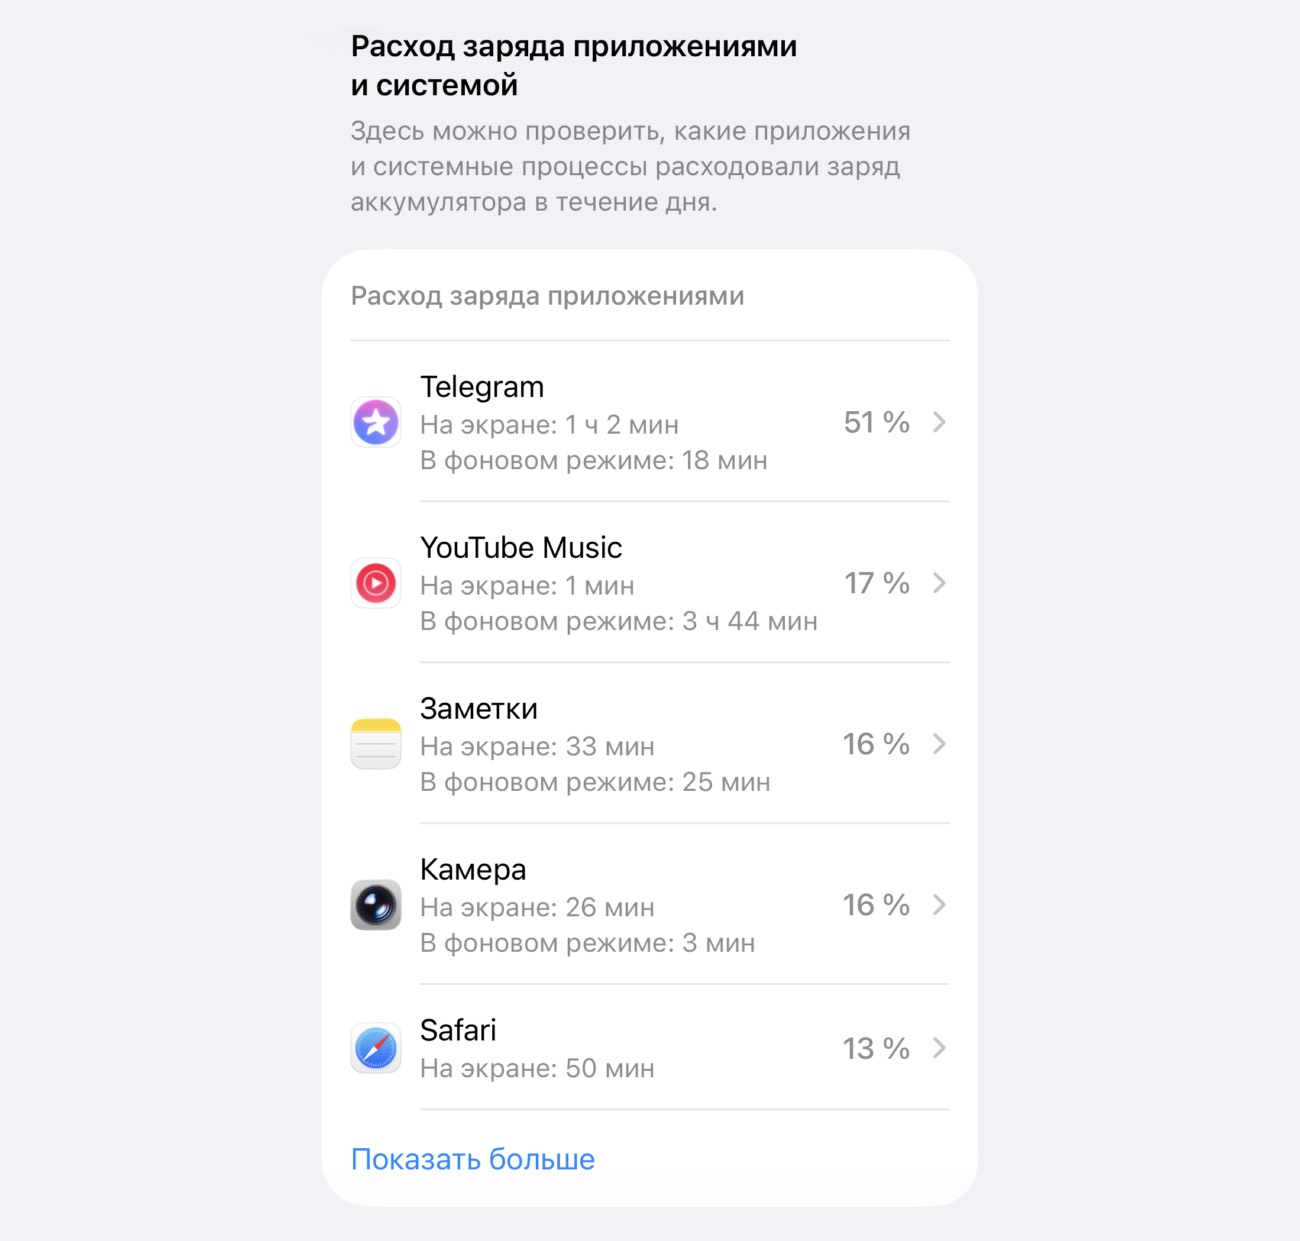Open Safari details via chevron

(939, 1048)
